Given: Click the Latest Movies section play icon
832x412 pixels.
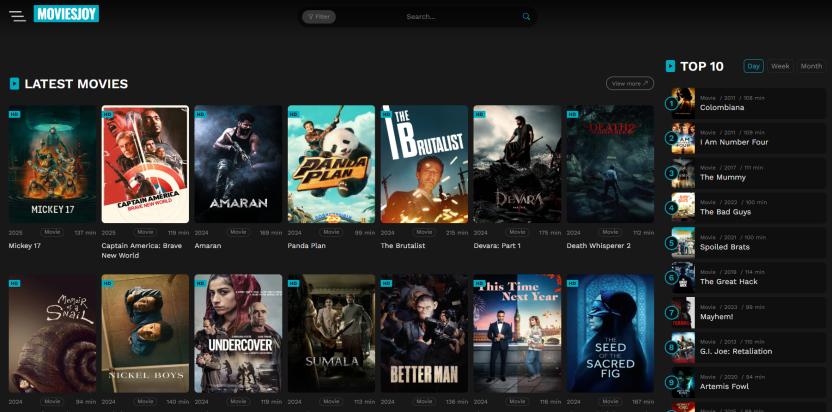Looking at the screenshot, I should (14, 84).
